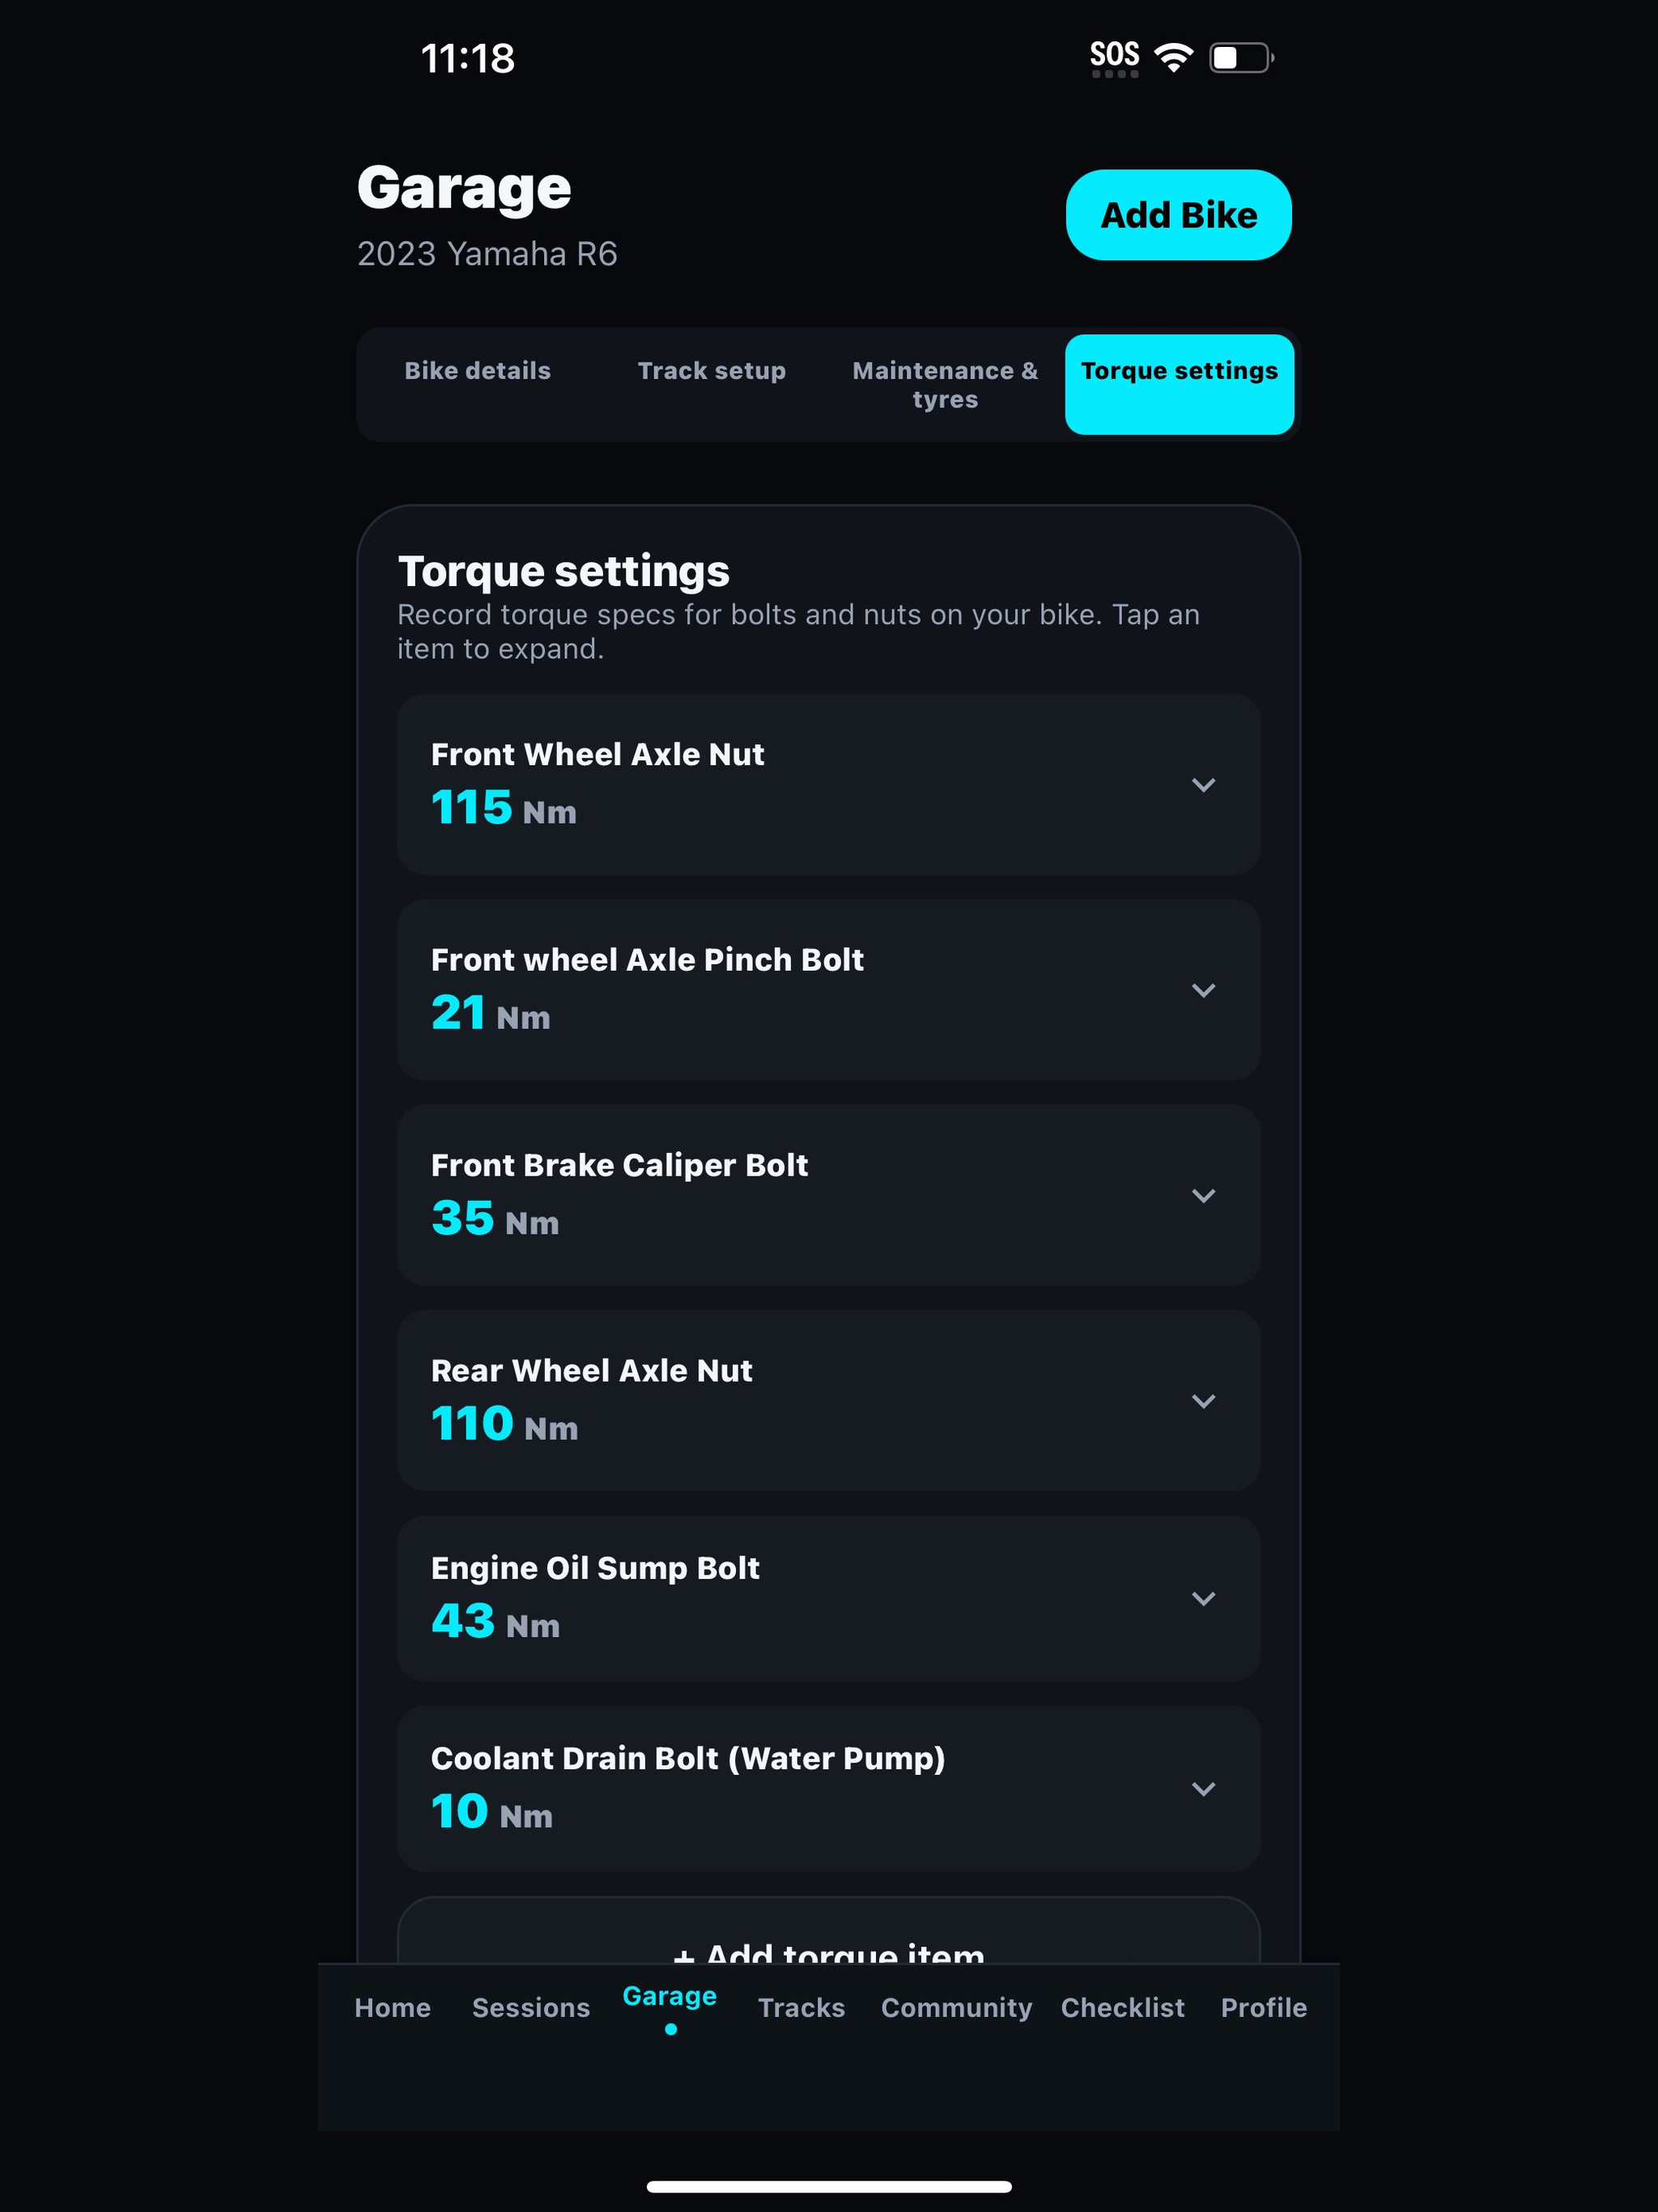Expand Rear Wheel Axle Nut chevron
The height and width of the screenshot is (2212, 1658).
(x=1203, y=1401)
